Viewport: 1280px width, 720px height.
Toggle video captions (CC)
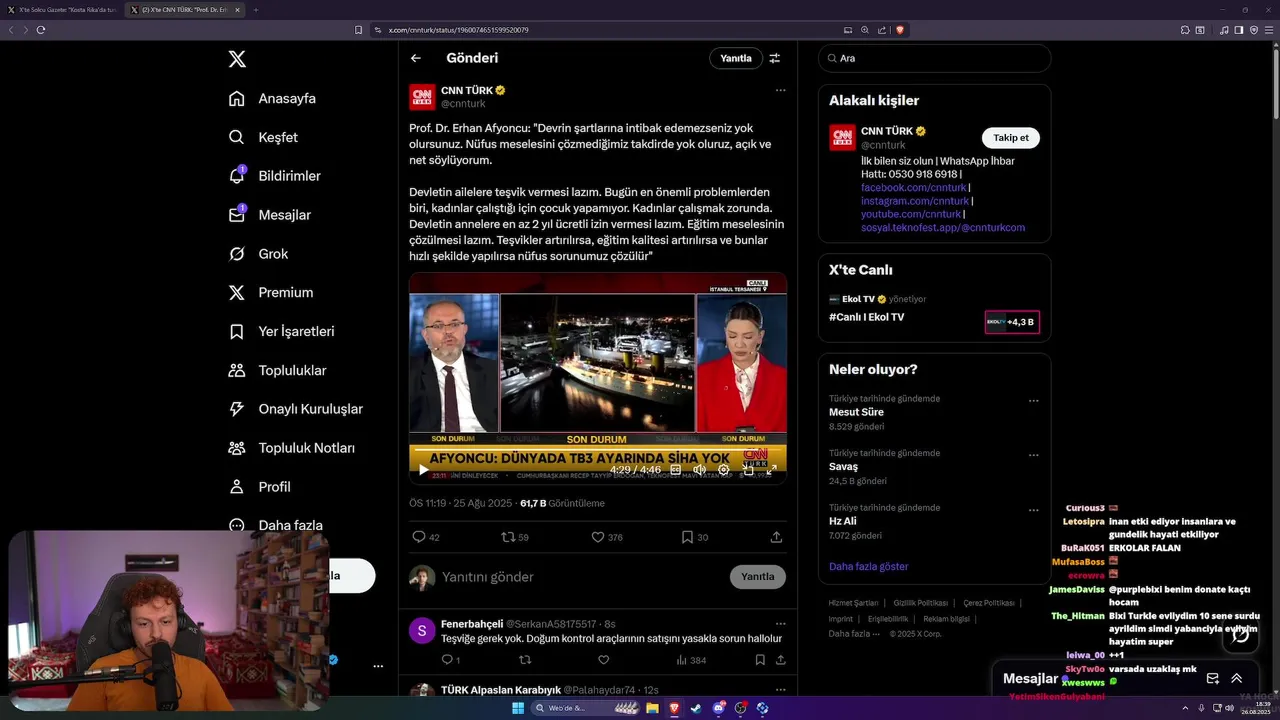click(x=676, y=469)
